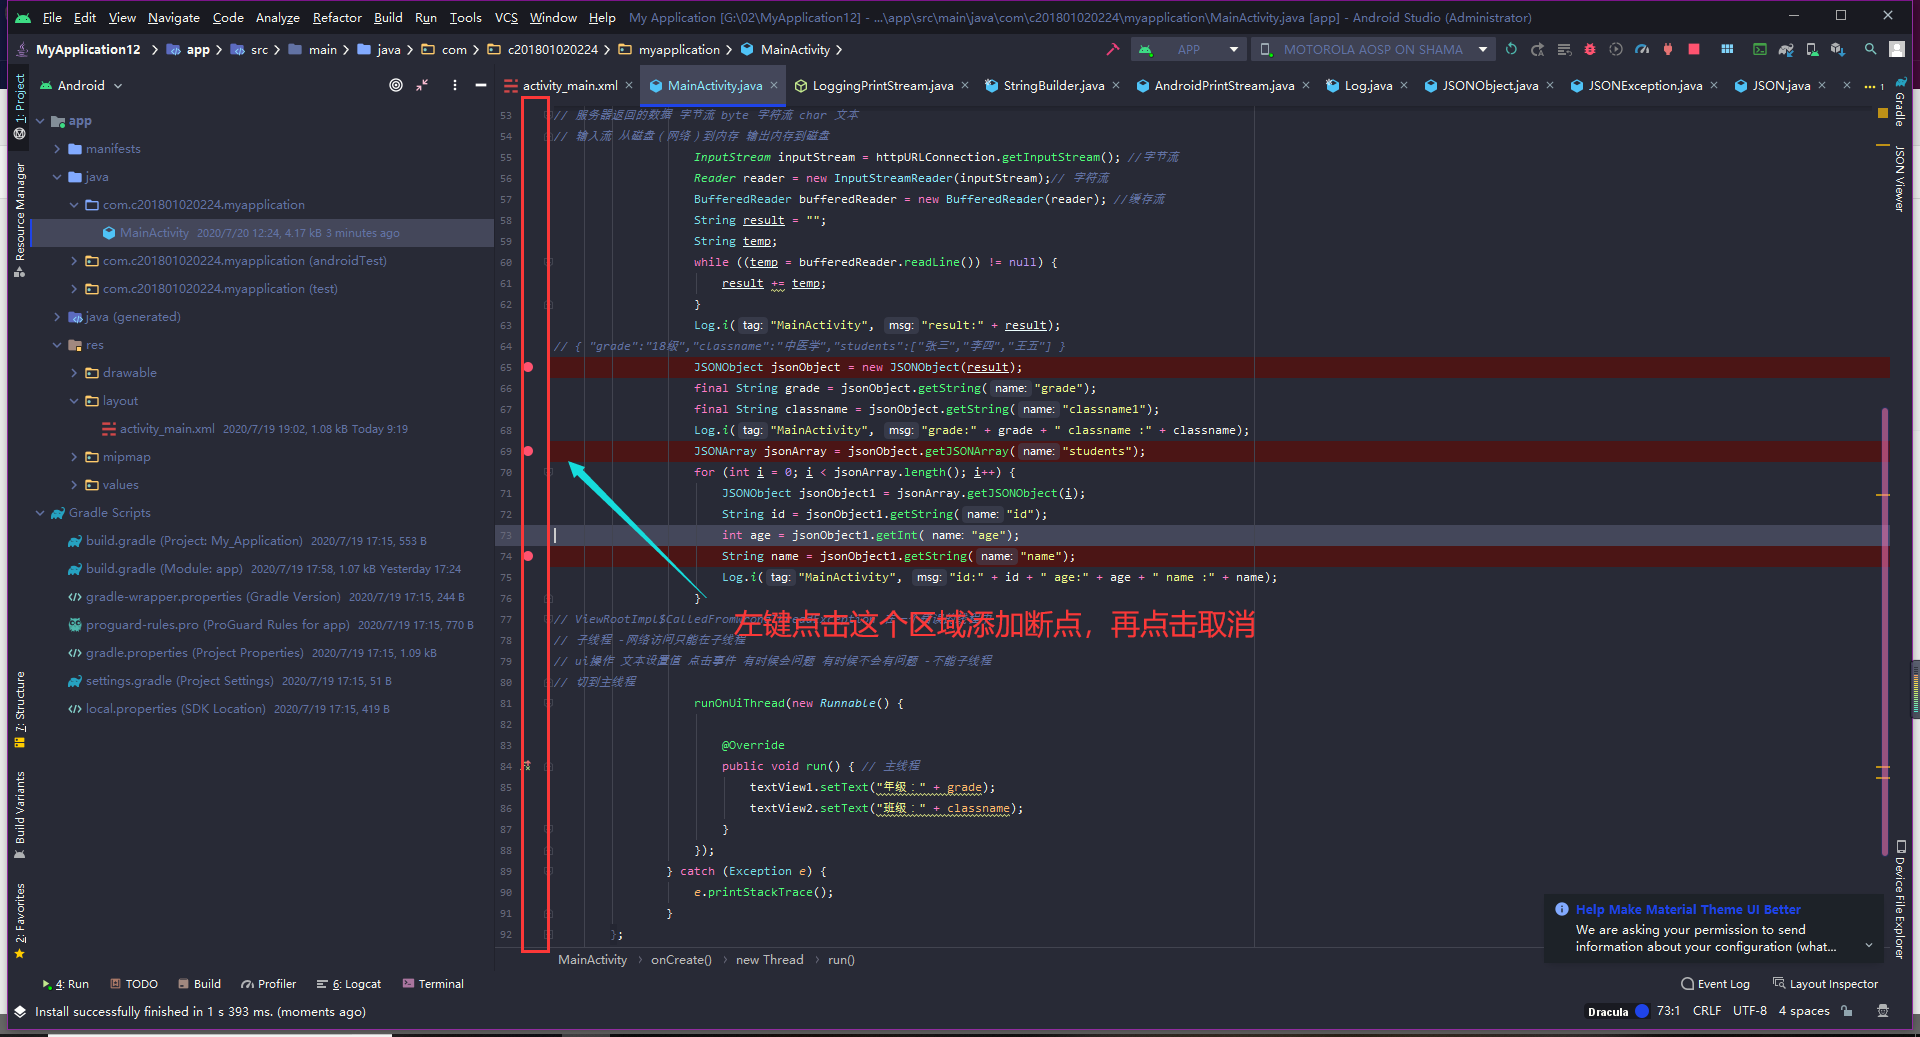This screenshot has width=1920, height=1037.
Task: Select onCreate() in the breadcrumb bar
Action: [x=680, y=959]
